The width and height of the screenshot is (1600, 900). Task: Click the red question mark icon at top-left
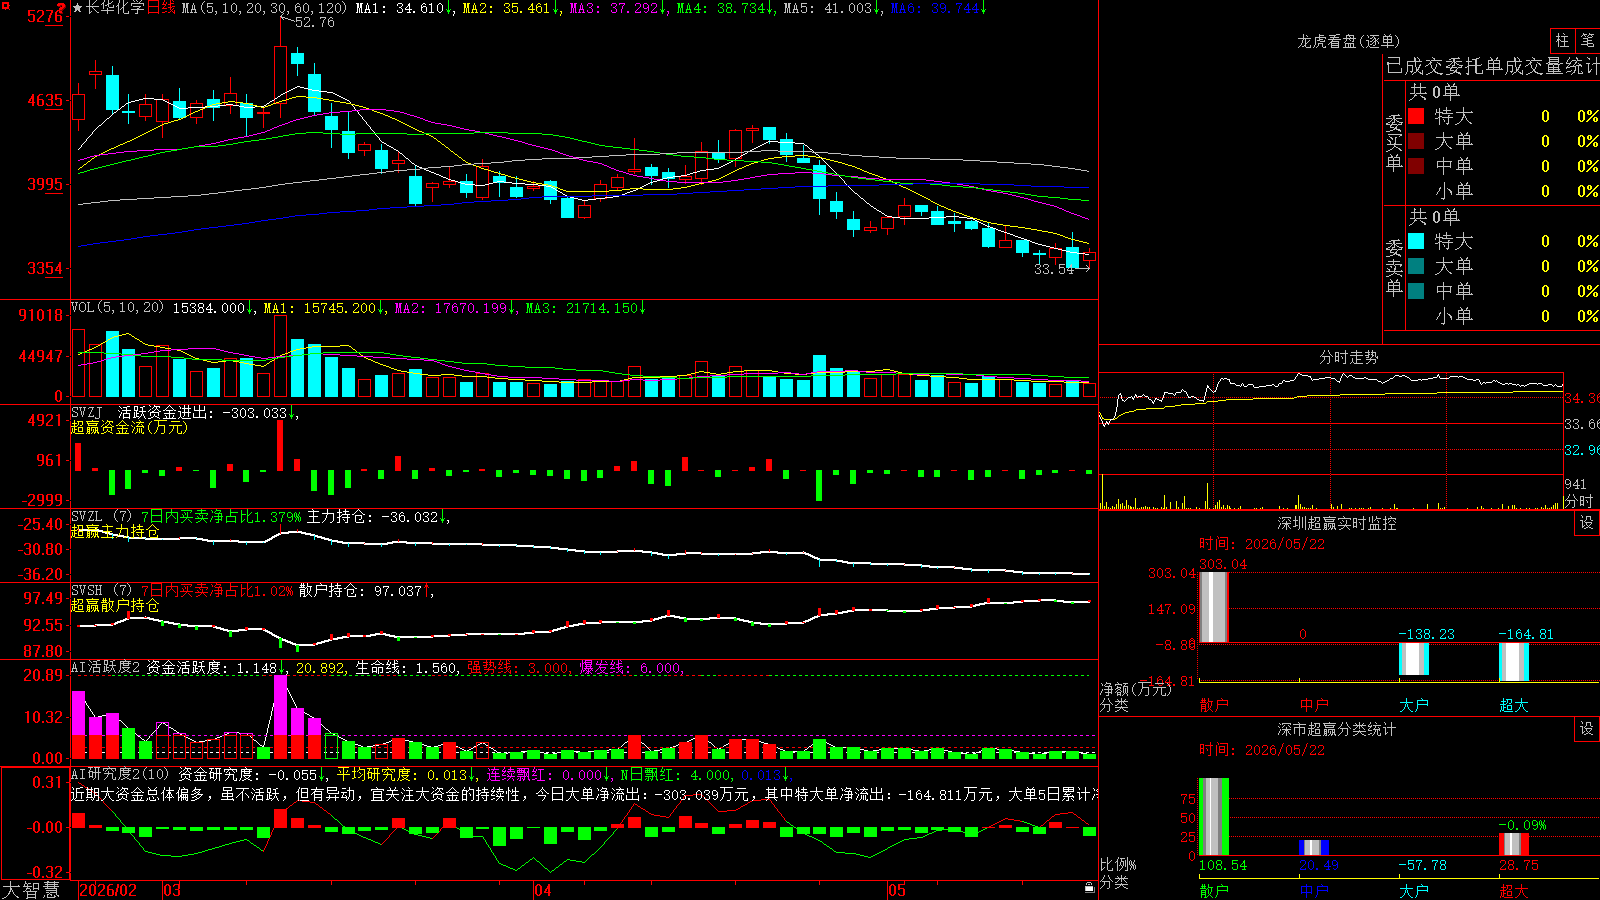point(62,8)
